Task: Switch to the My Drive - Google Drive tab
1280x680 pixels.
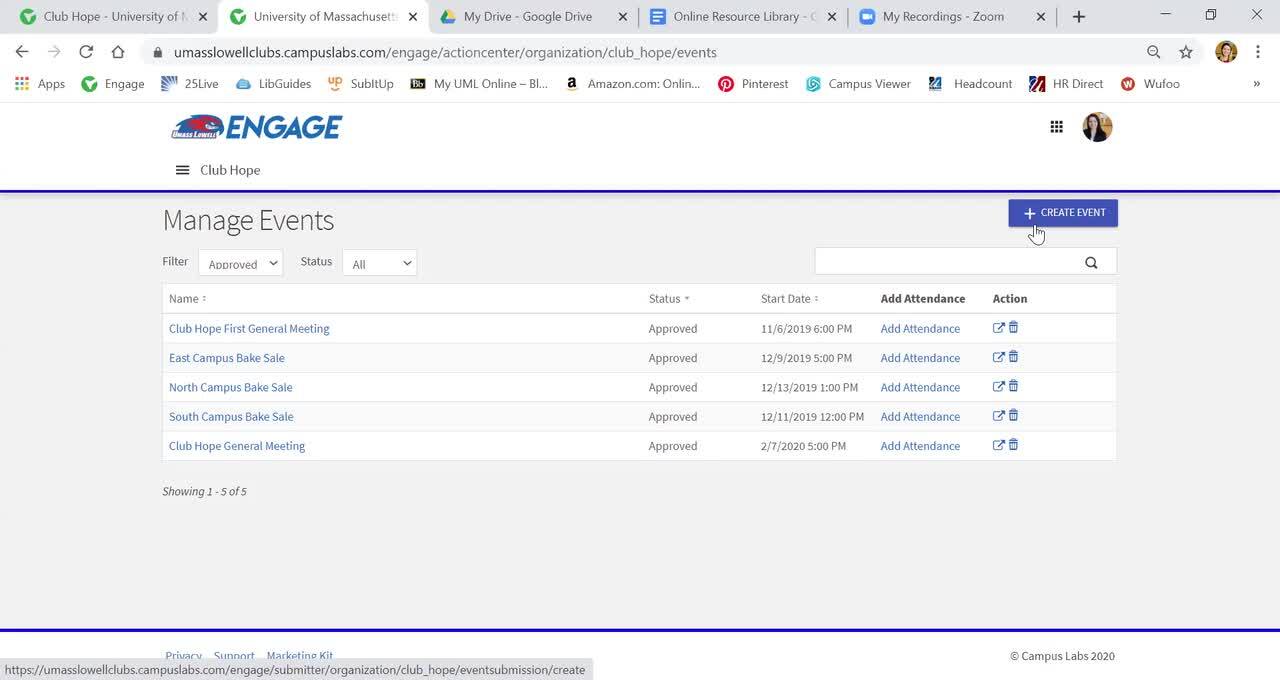Action: click(527, 17)
